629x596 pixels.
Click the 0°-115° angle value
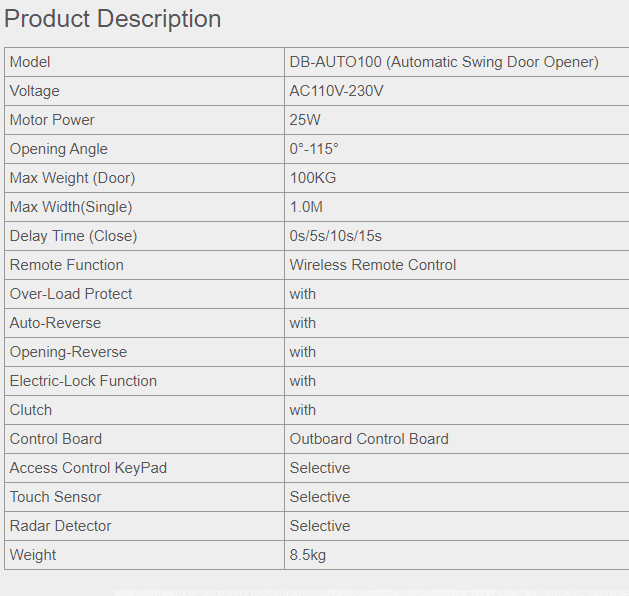click(x=314, y=149)
